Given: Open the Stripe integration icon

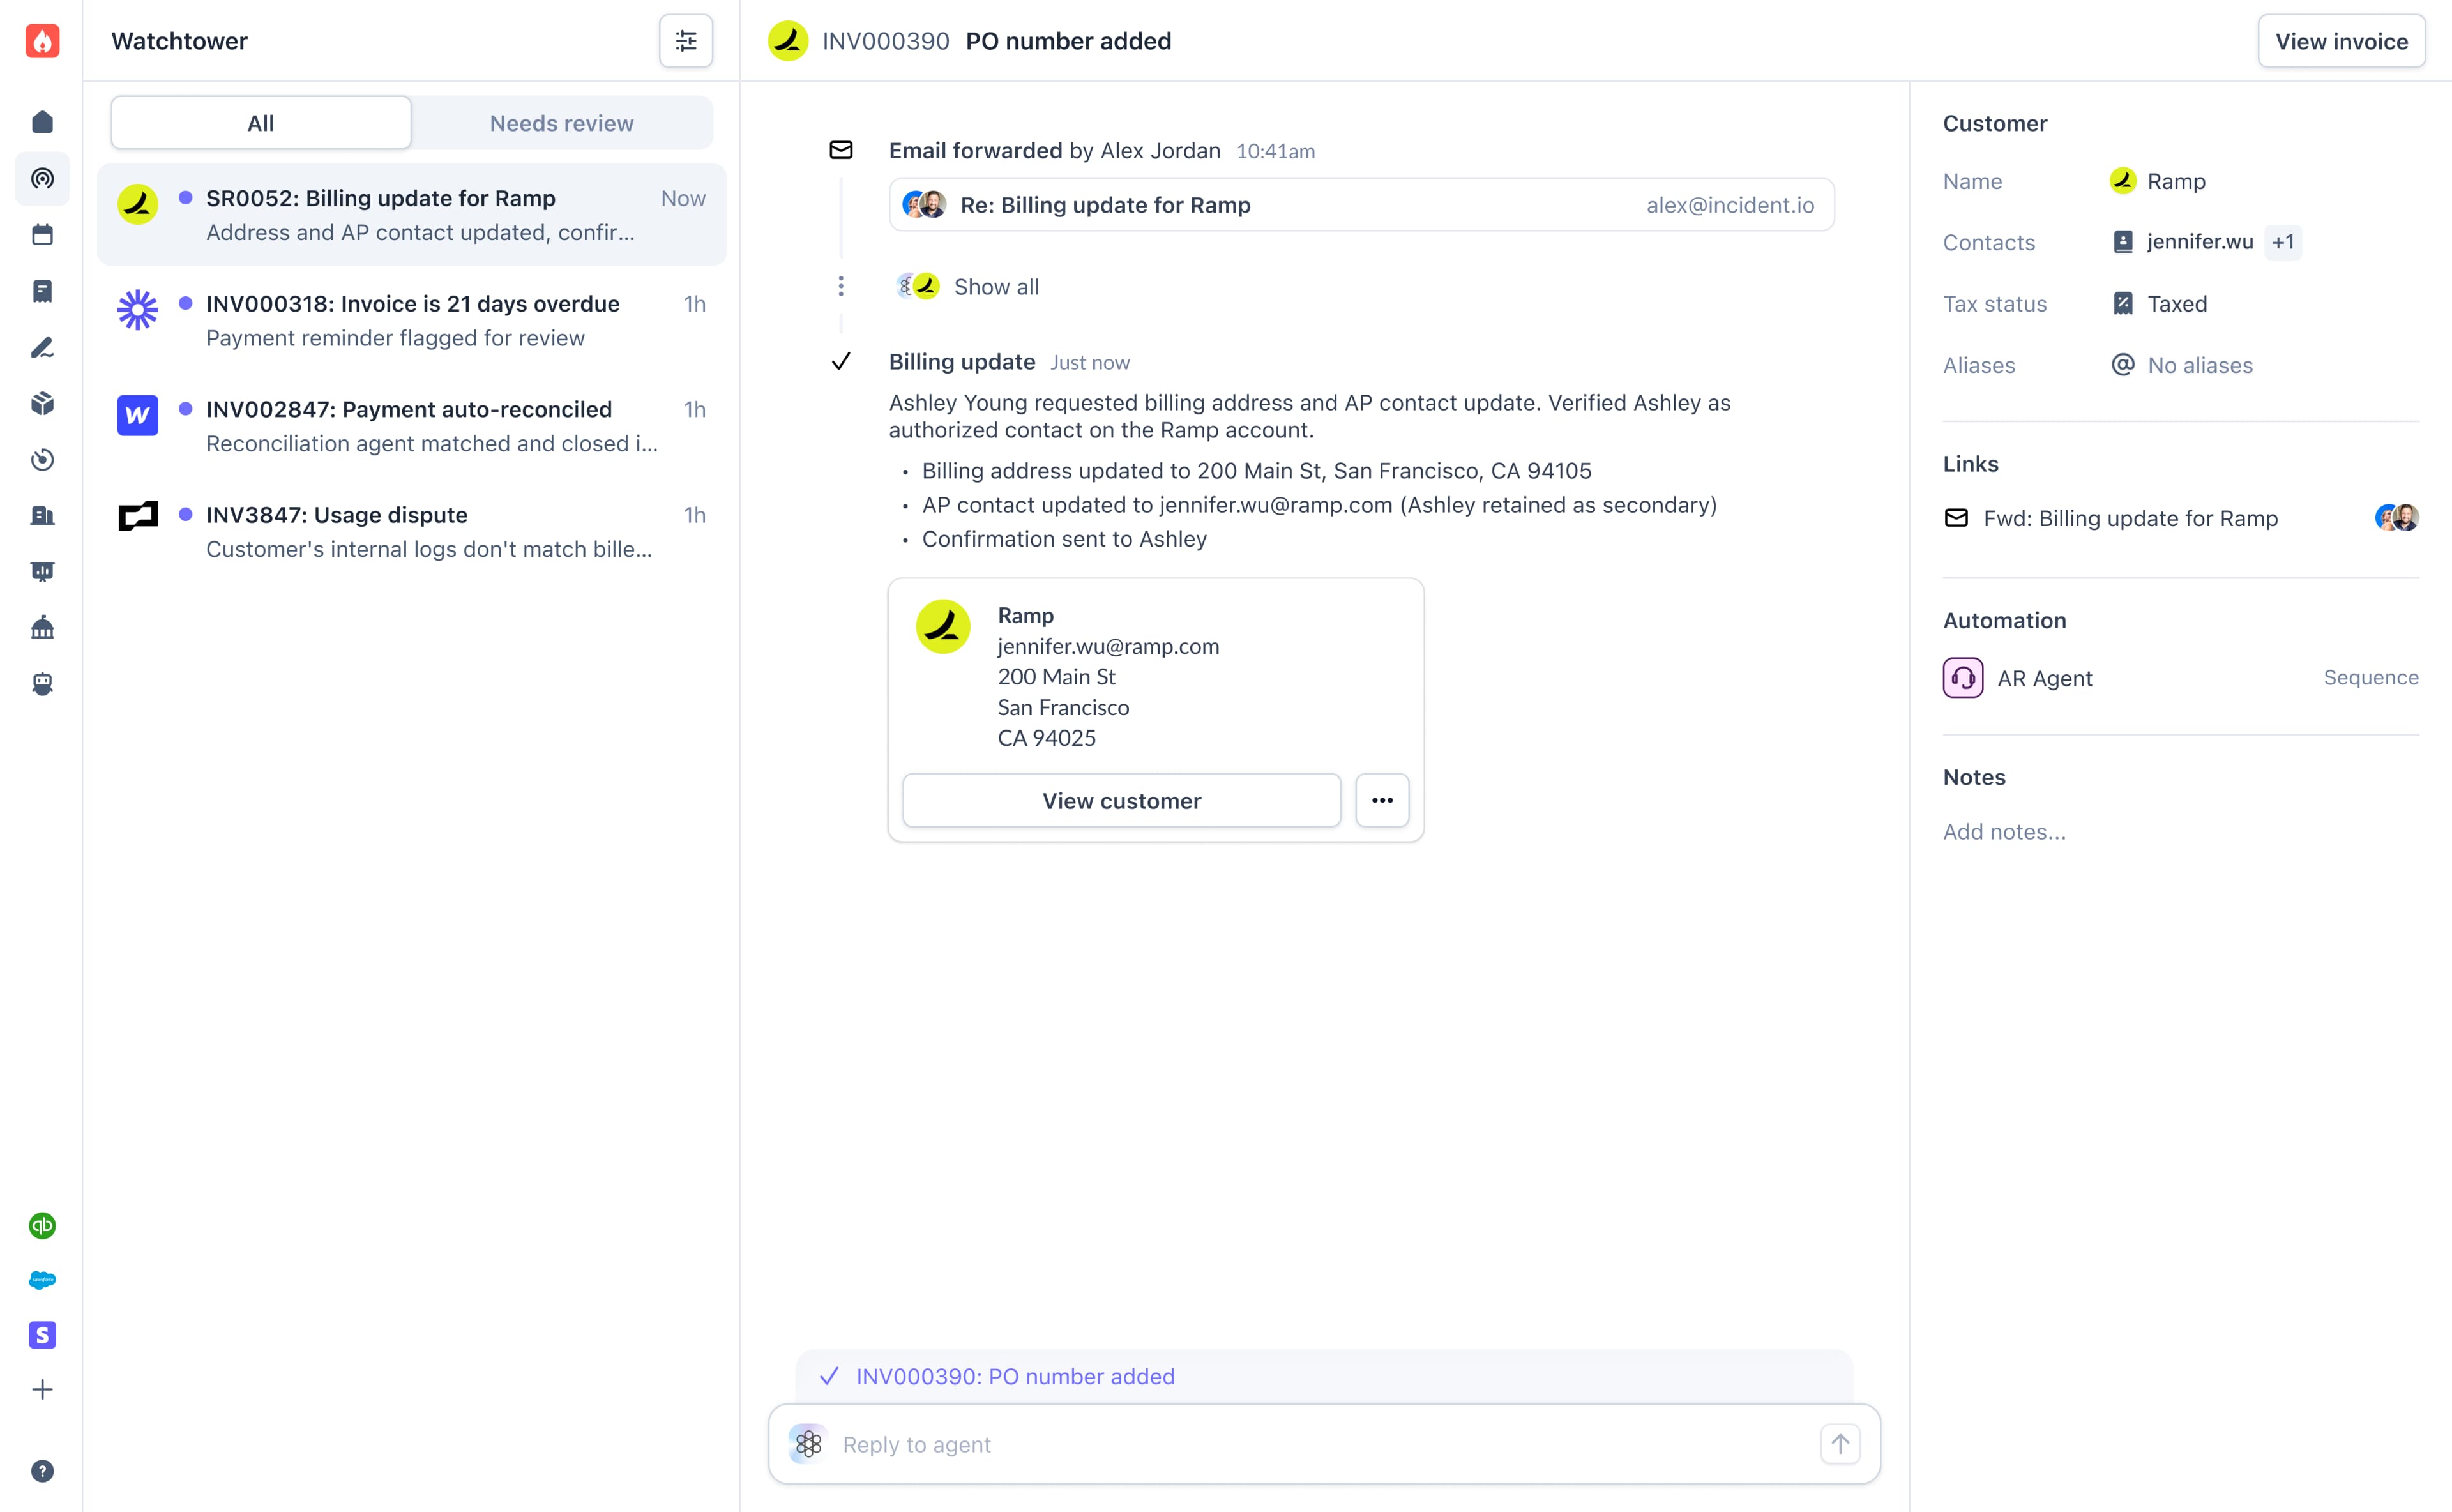Looking at the screenshot, I should coord(42,1335).
